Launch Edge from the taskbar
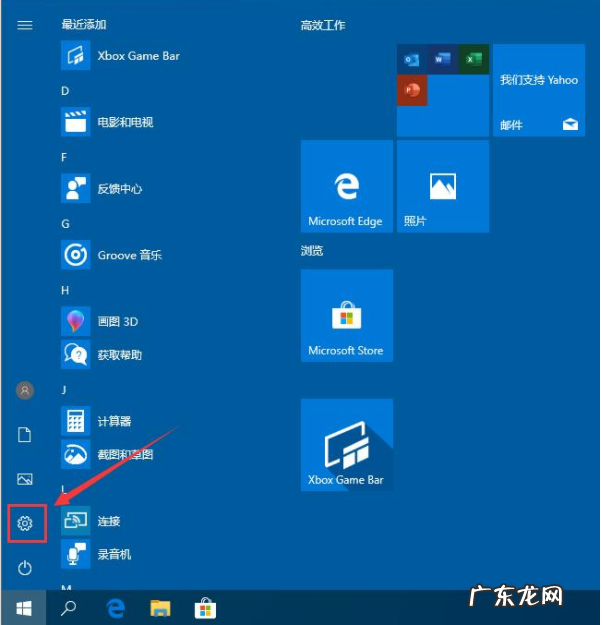This screenshot has height=625, width=602. tap(116, 608)
